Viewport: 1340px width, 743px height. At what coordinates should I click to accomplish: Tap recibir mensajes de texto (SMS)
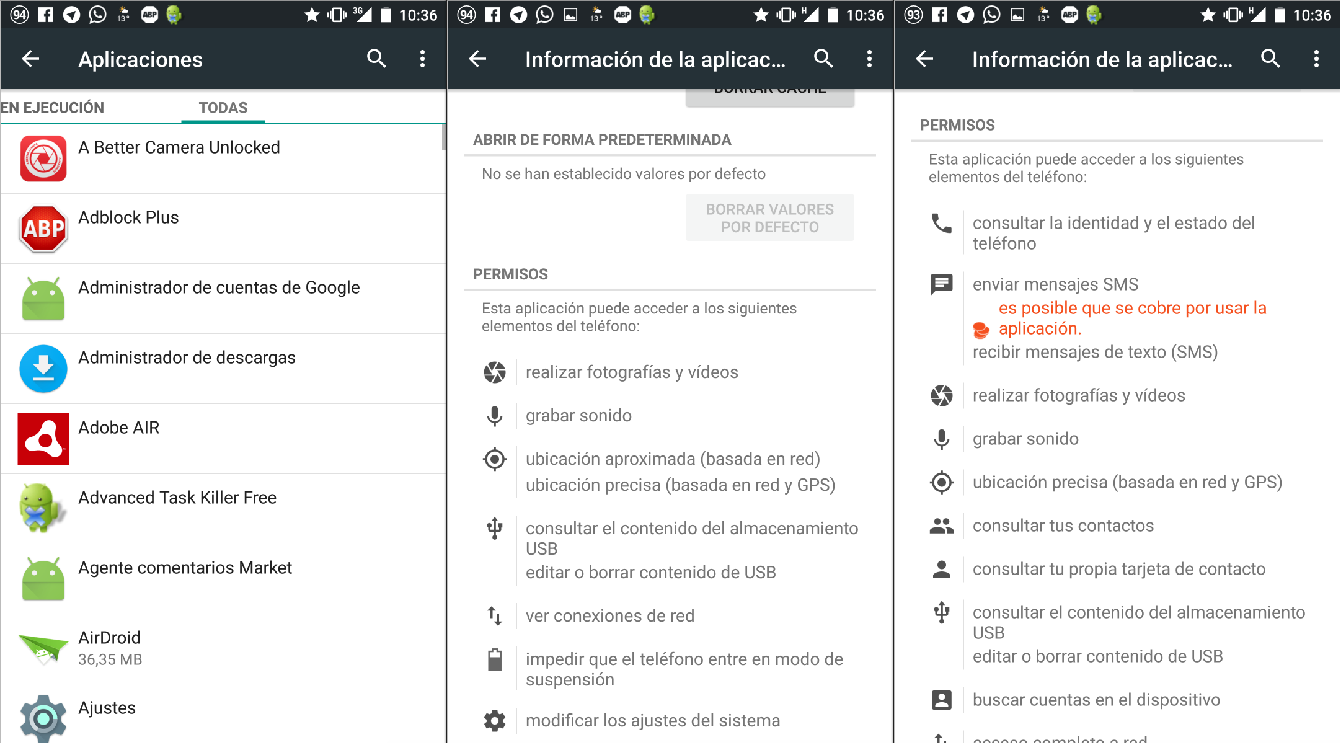[x=1095, y=352]
